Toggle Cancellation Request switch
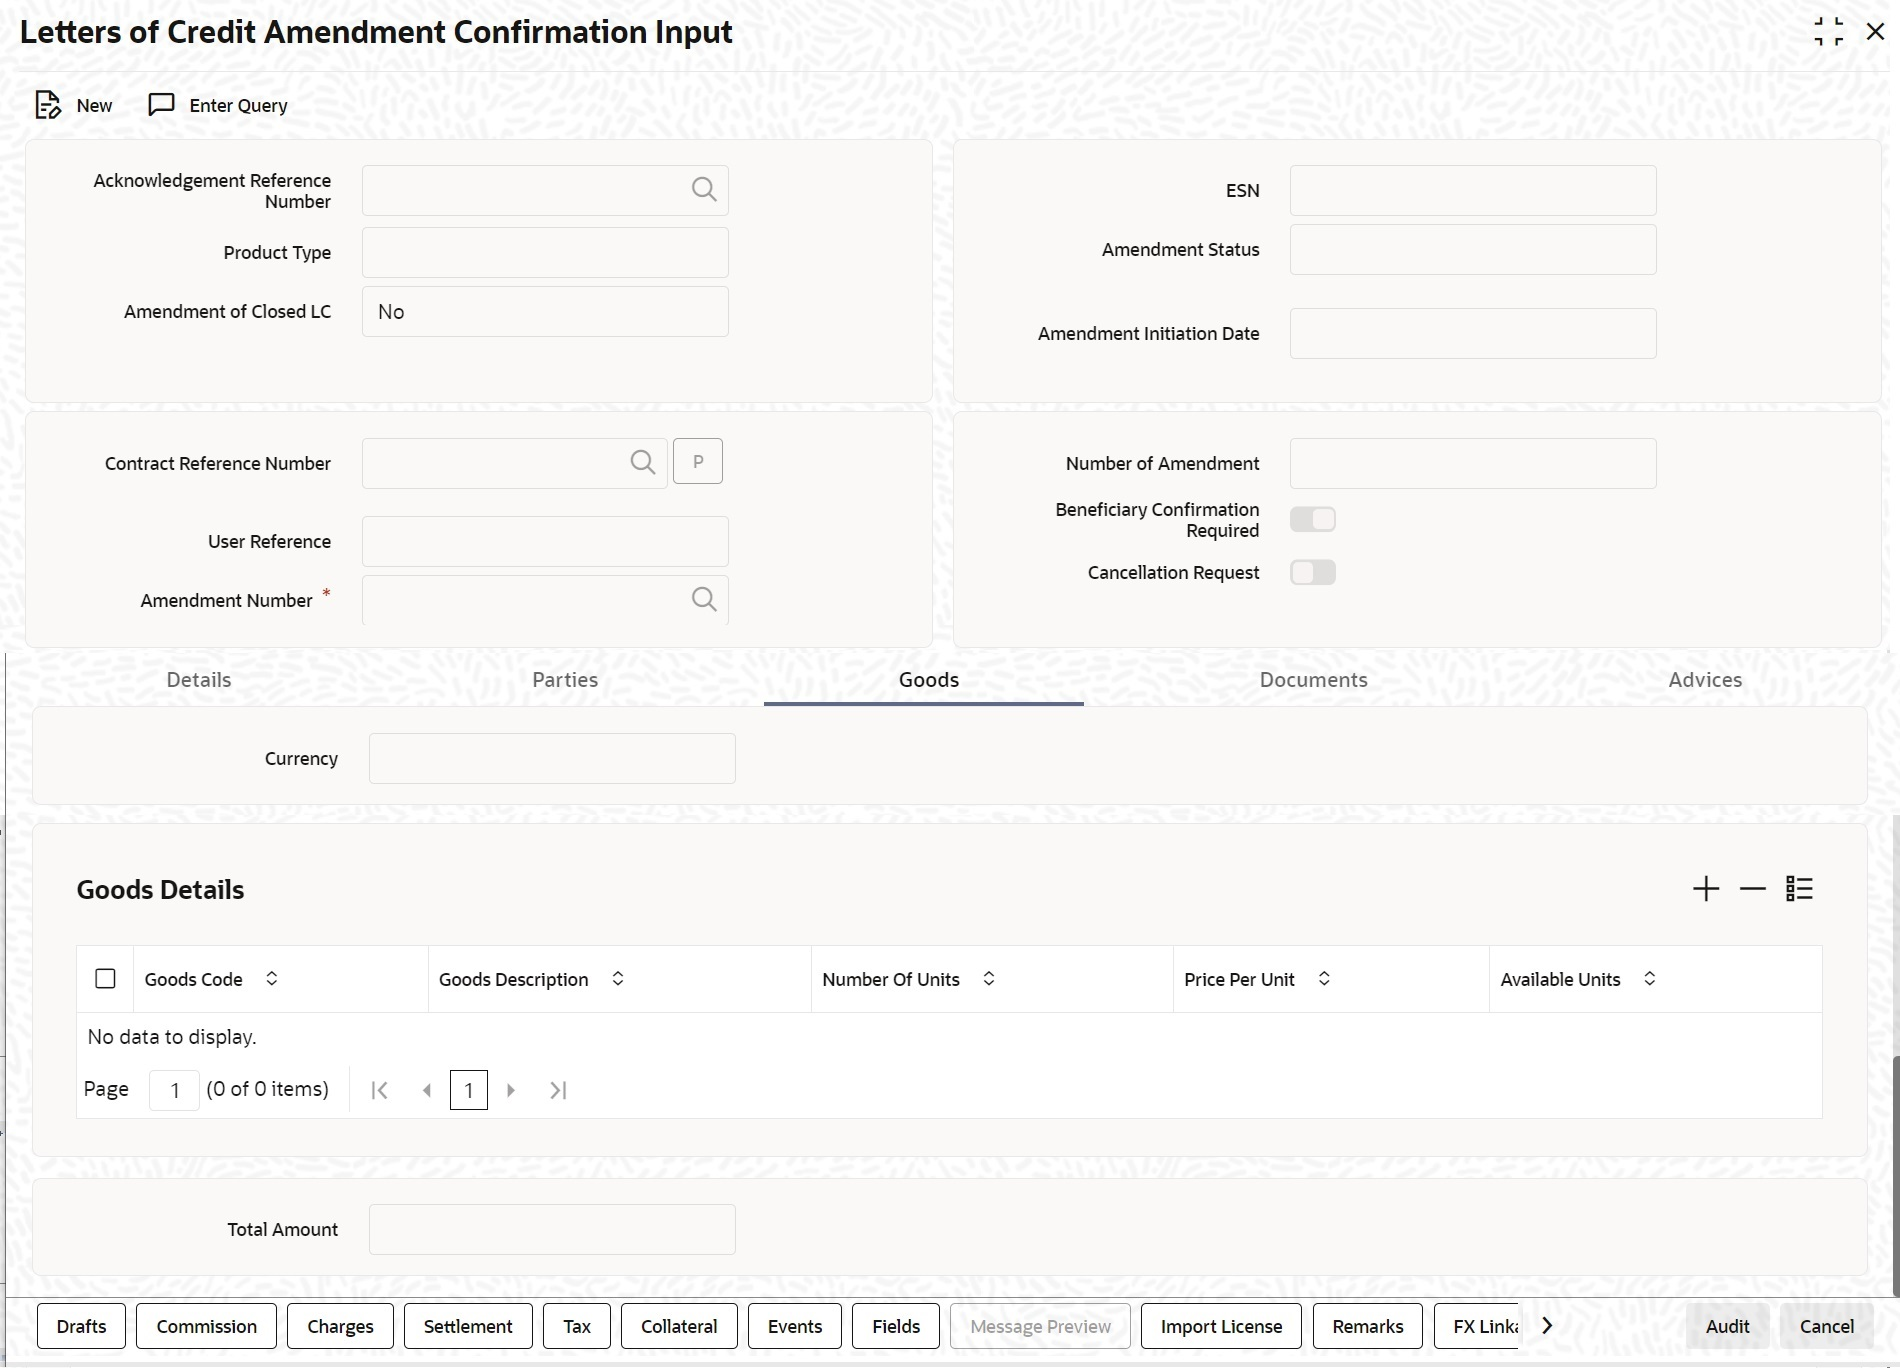This screenshot has width=1900, height=1368. click(1313, 572)
